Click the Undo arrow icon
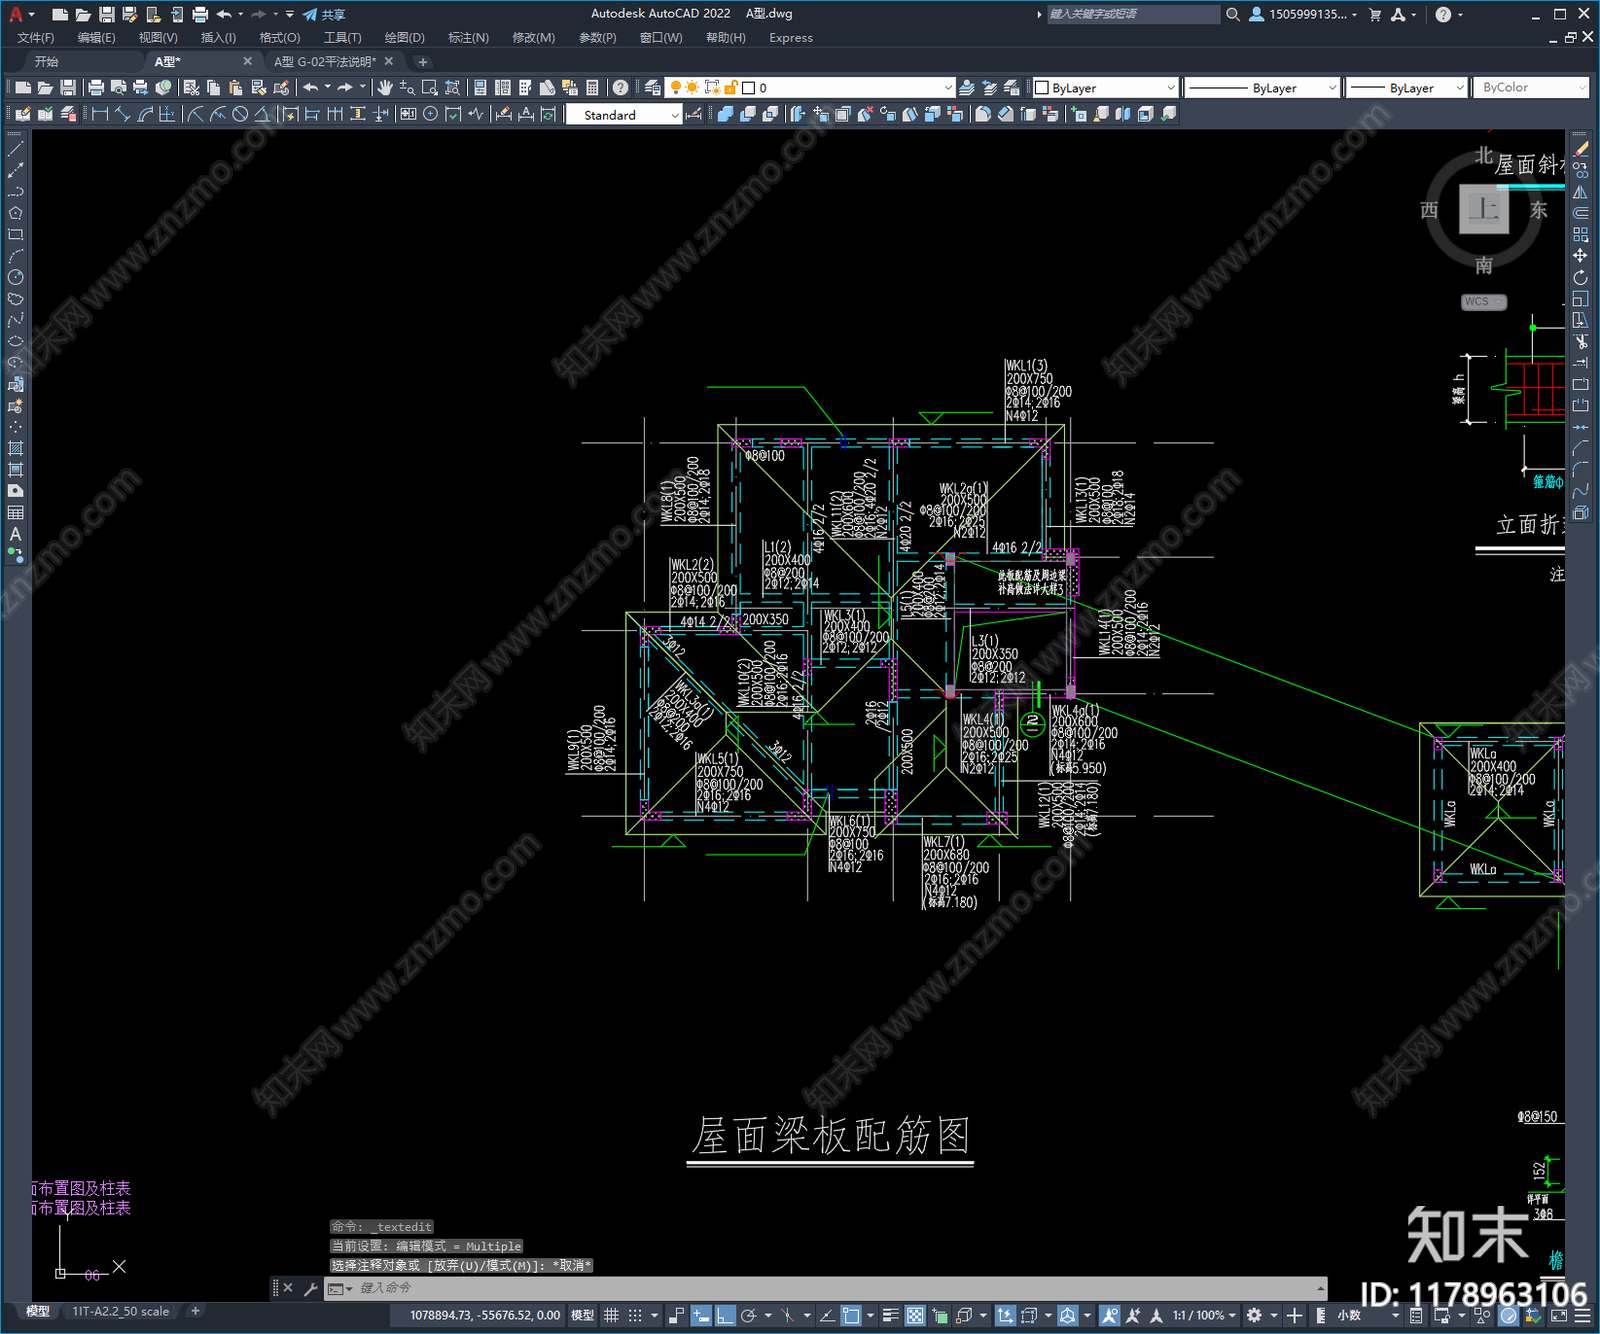The width and height of the screenshot is (1600, 1334). (x=311, y=88)
